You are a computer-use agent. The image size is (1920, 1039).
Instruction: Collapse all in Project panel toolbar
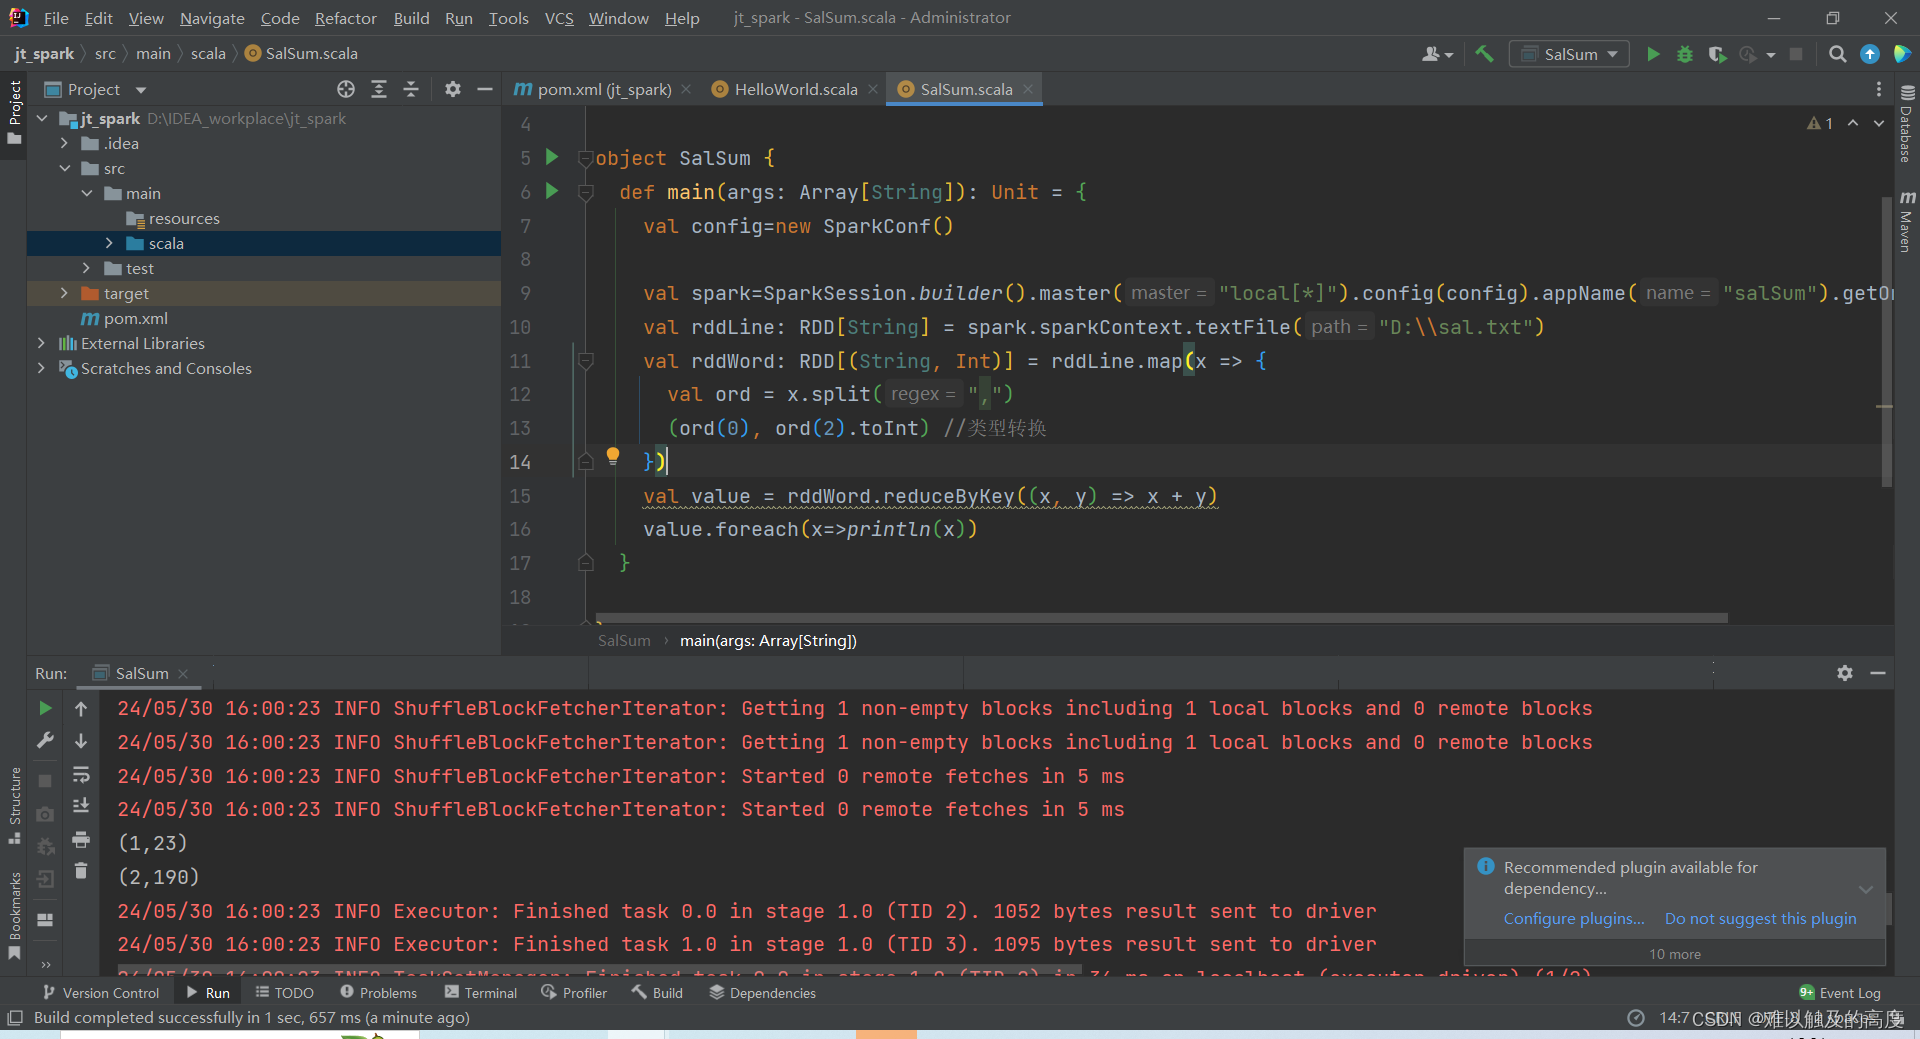point(411,89)
